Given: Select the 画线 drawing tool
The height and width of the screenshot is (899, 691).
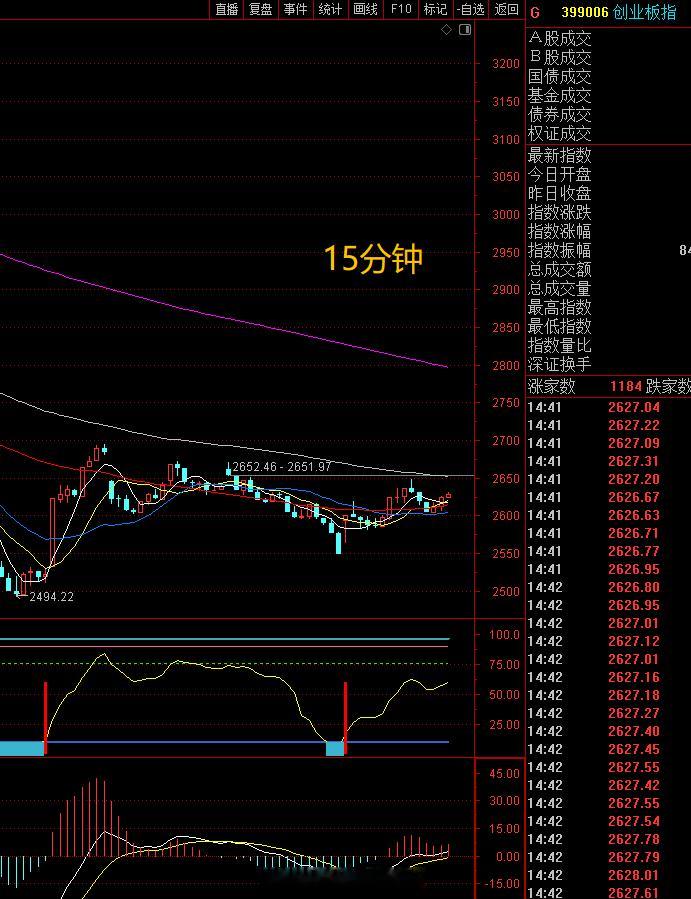Looking at the screenshot, I should pyautogui.click(x=365, y=10).
